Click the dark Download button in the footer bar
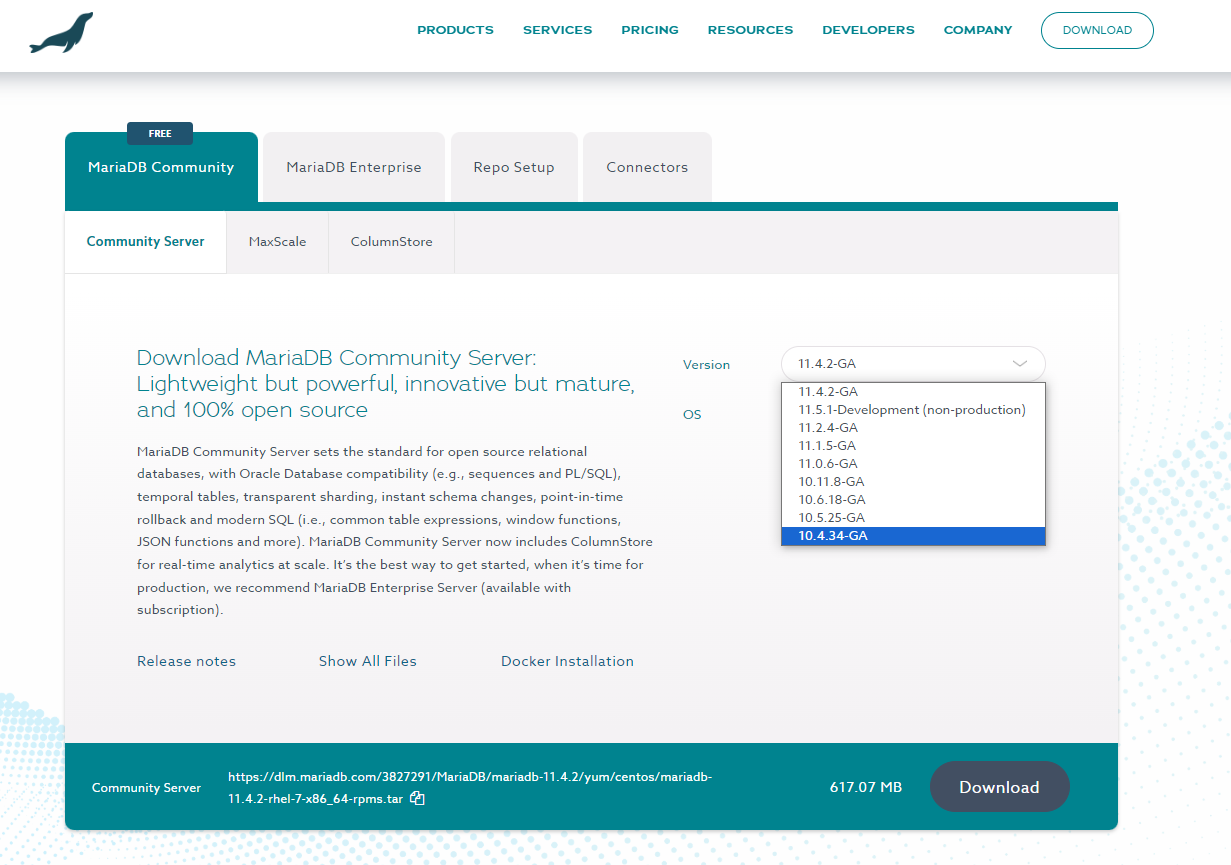 pyautogui.click(x=999, y=787)
